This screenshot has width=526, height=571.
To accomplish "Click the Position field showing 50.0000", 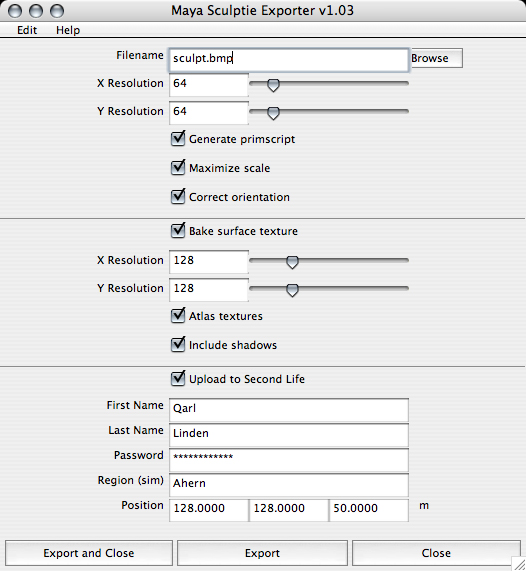I will (x=368, y=510).
